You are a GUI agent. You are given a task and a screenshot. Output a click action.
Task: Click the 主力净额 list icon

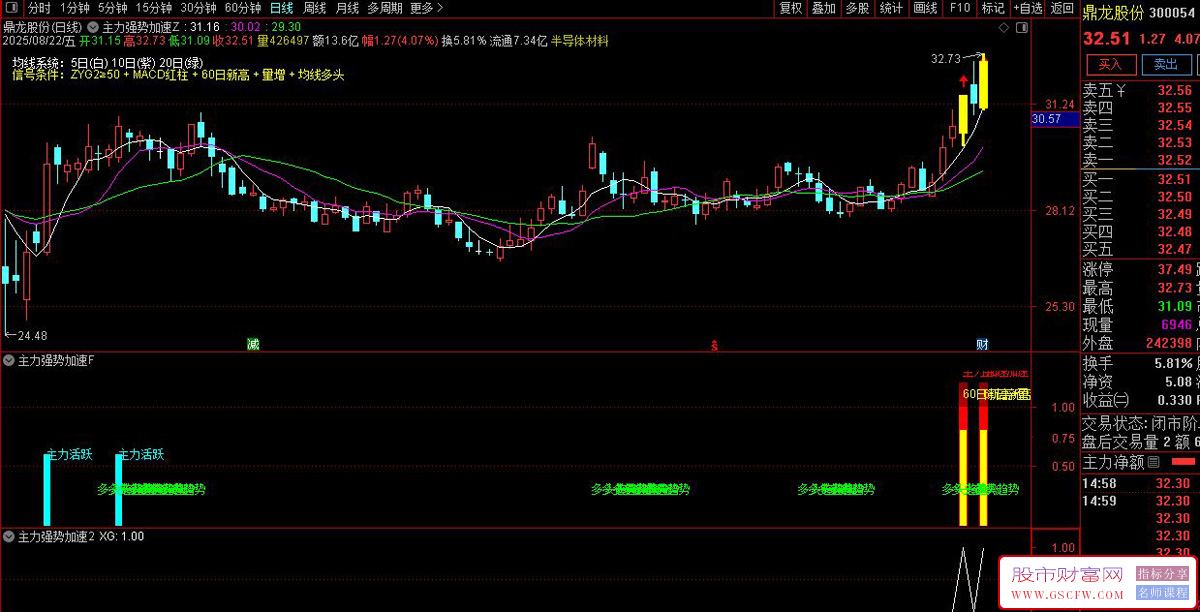(1153, 462)
